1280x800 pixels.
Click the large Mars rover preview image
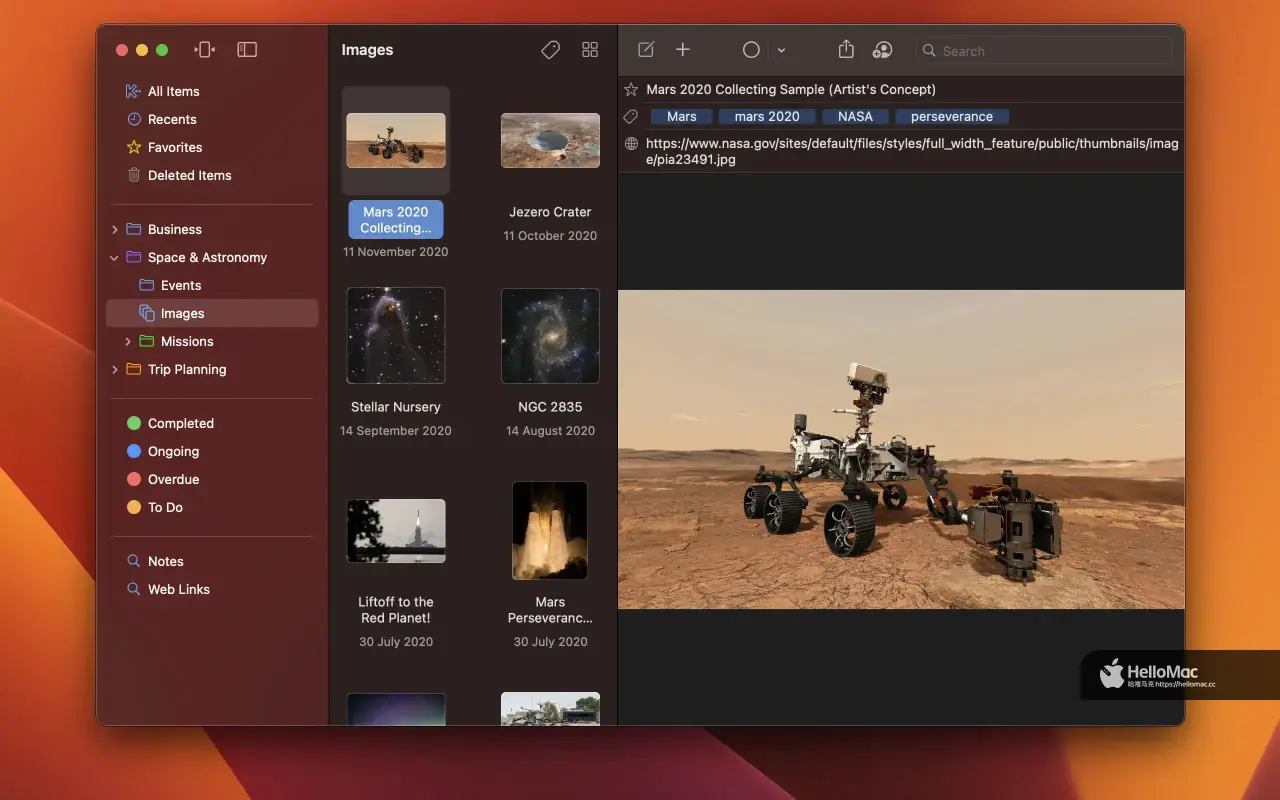tap(901, 449)
